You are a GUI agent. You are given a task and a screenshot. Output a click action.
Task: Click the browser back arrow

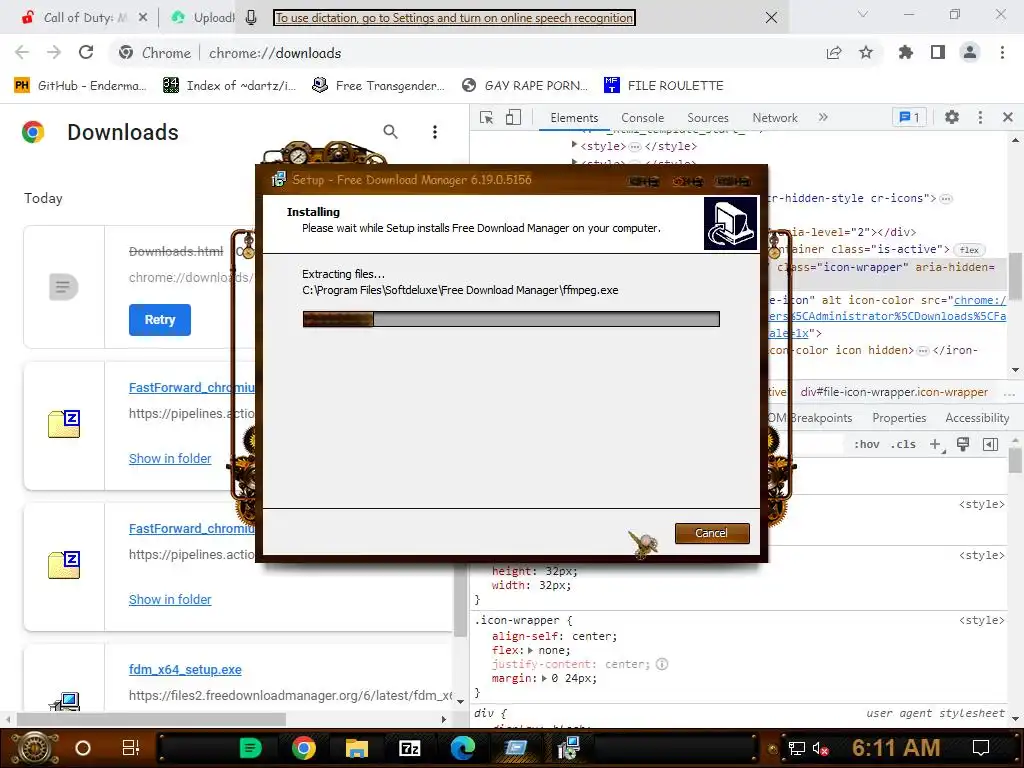[22, 53]
